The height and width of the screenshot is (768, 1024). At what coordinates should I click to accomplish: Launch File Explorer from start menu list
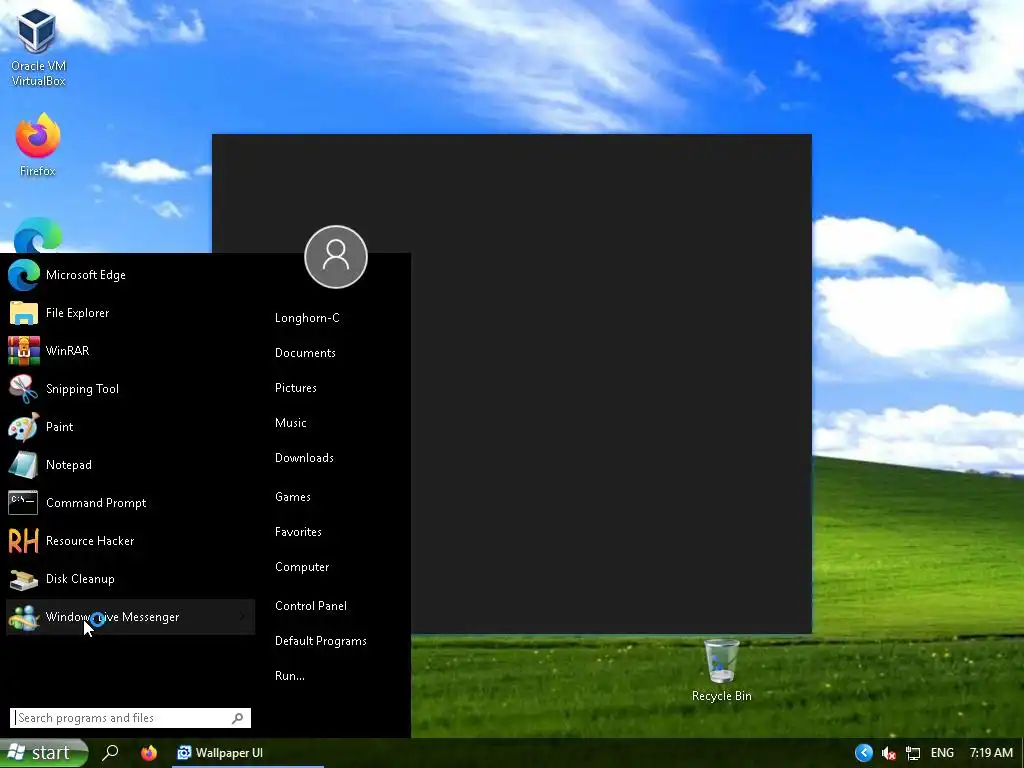[130, 313]
